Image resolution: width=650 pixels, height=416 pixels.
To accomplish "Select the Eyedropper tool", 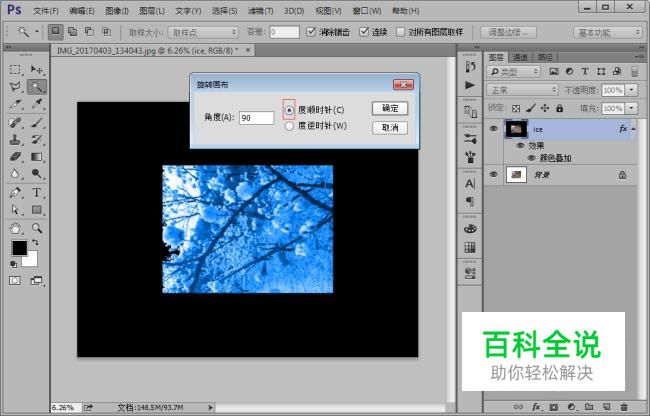I will pos(37,104).
